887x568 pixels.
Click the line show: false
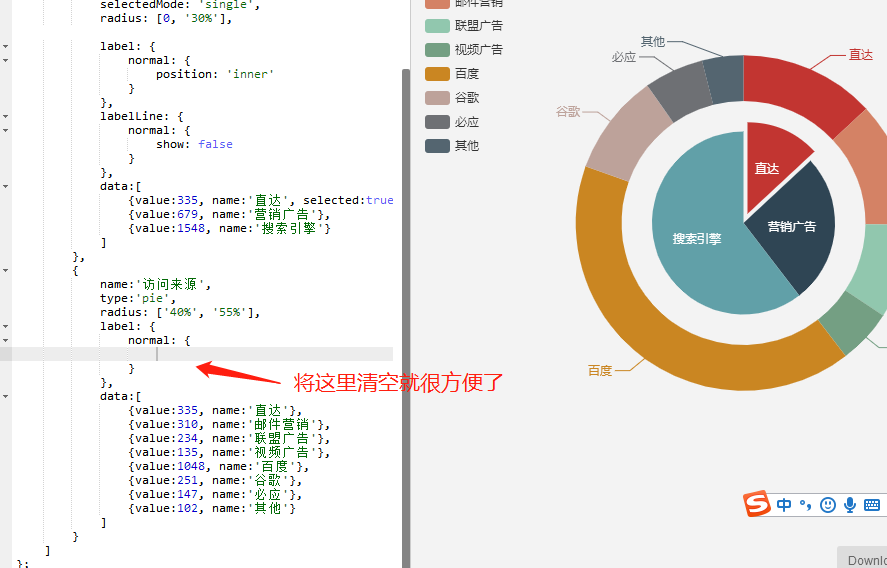point(194,144)
